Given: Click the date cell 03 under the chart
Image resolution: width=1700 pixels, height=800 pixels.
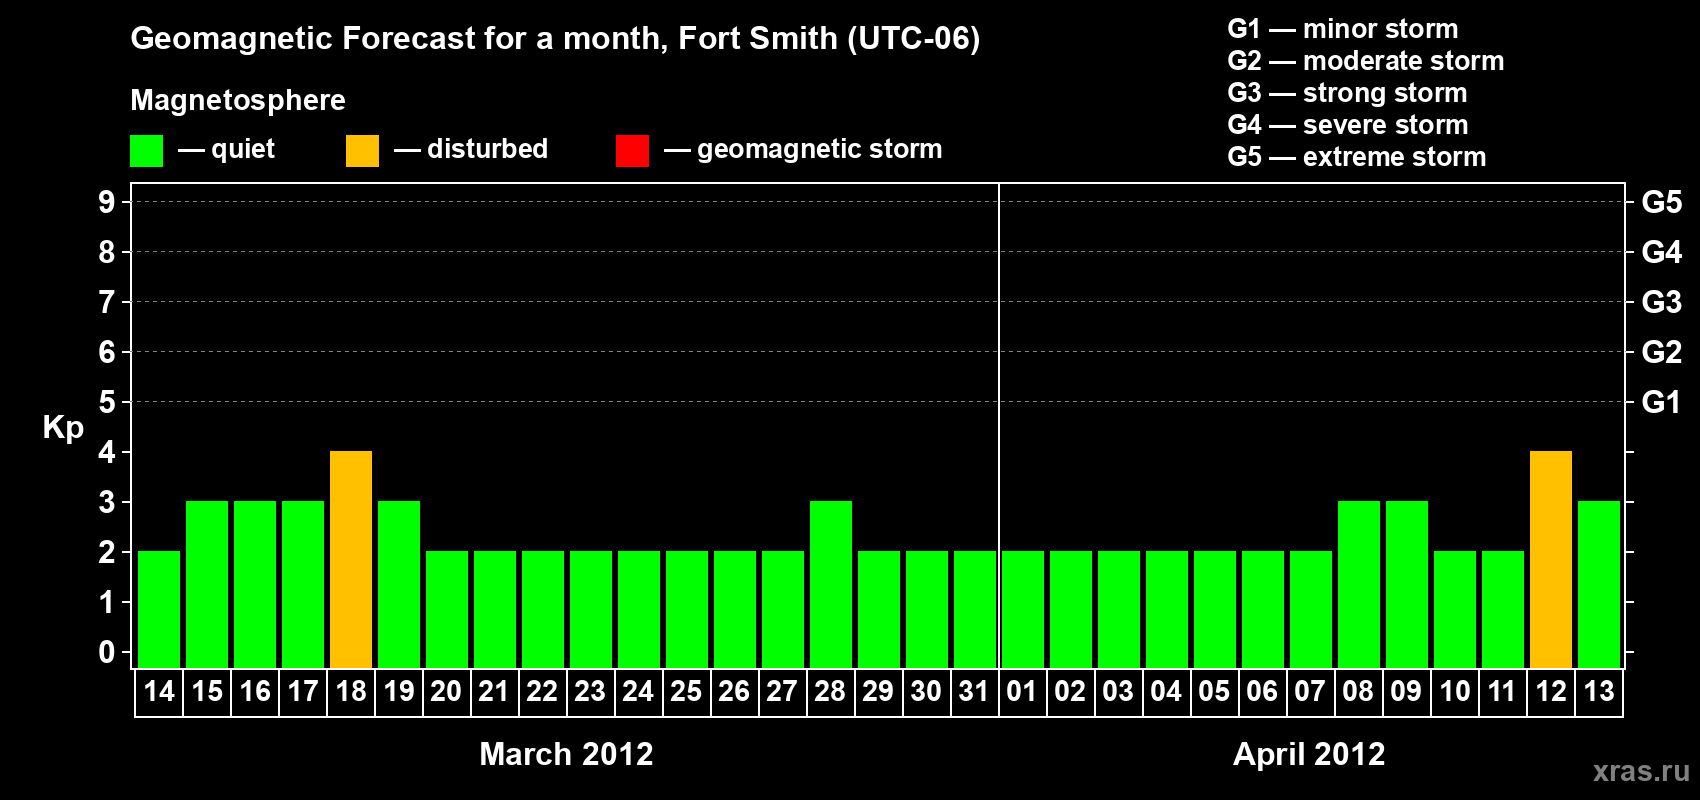Looking at the screenshot, I should 1119,692.
